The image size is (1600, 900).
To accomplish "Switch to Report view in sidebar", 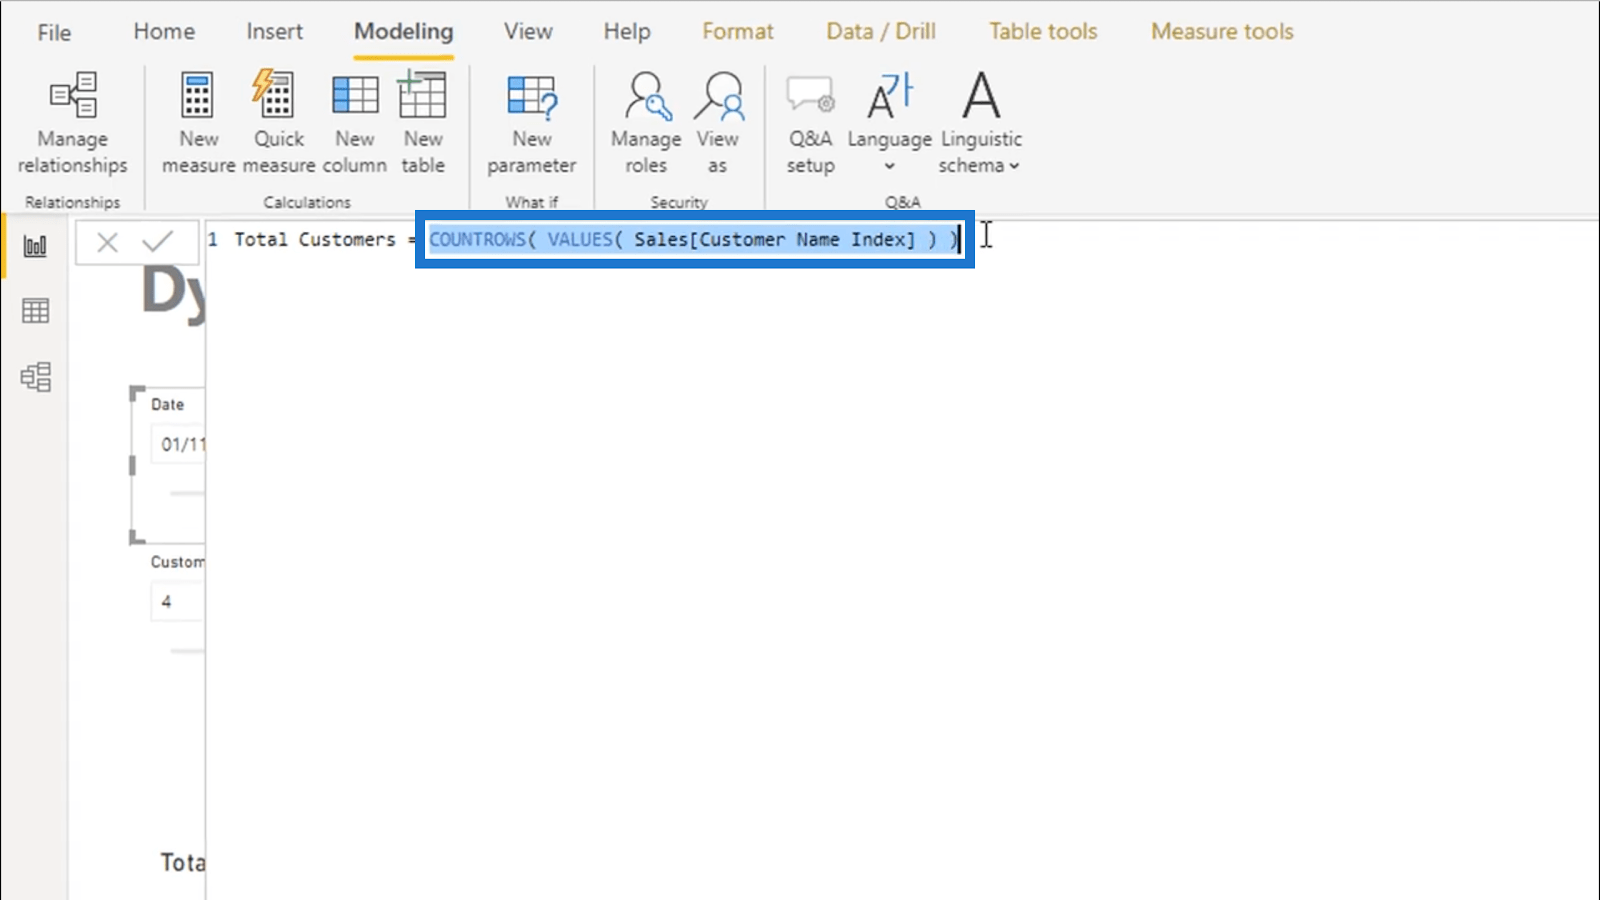I will (x=35, y=246).
